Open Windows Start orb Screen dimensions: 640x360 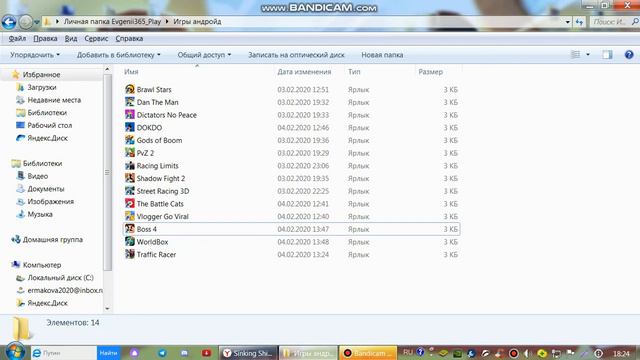click(x=16, y=352)
